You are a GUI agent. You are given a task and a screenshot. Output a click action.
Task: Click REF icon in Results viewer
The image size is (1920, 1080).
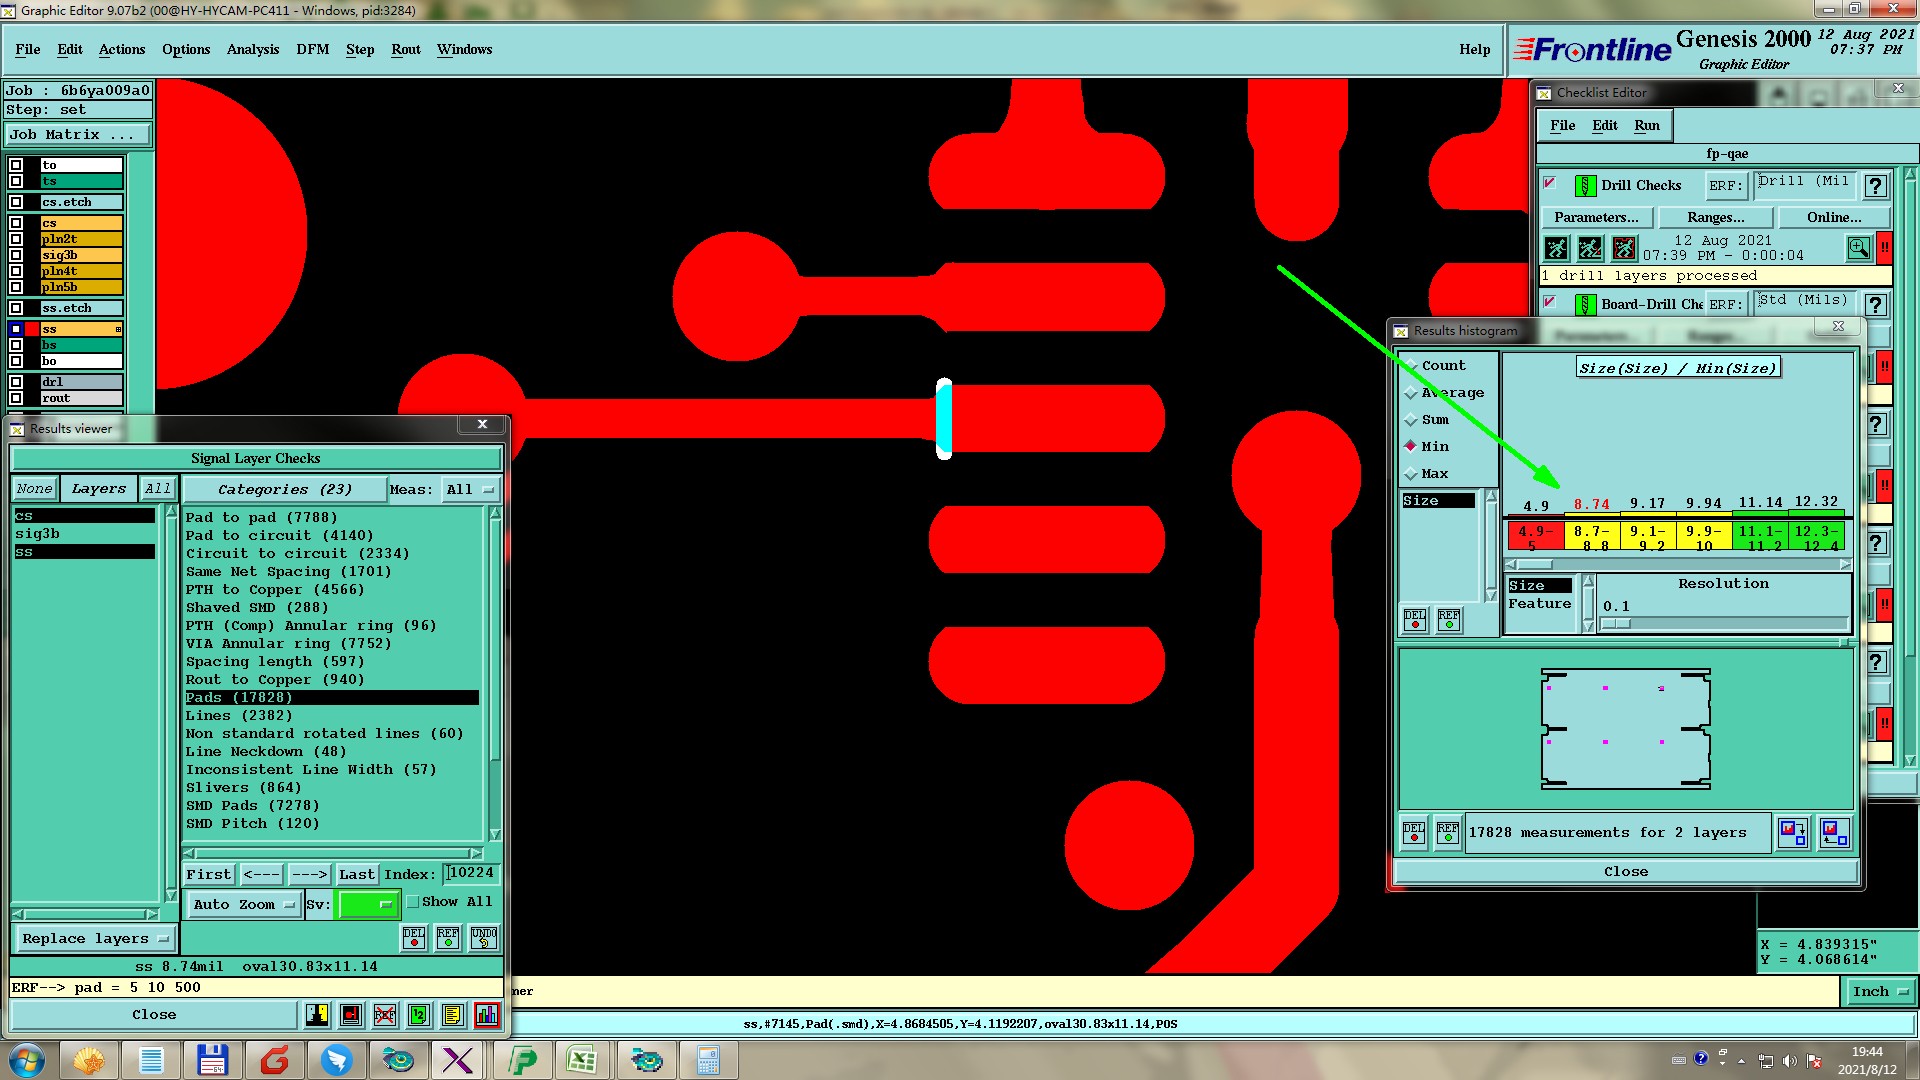pyautogui.click(x=448, y=937)
